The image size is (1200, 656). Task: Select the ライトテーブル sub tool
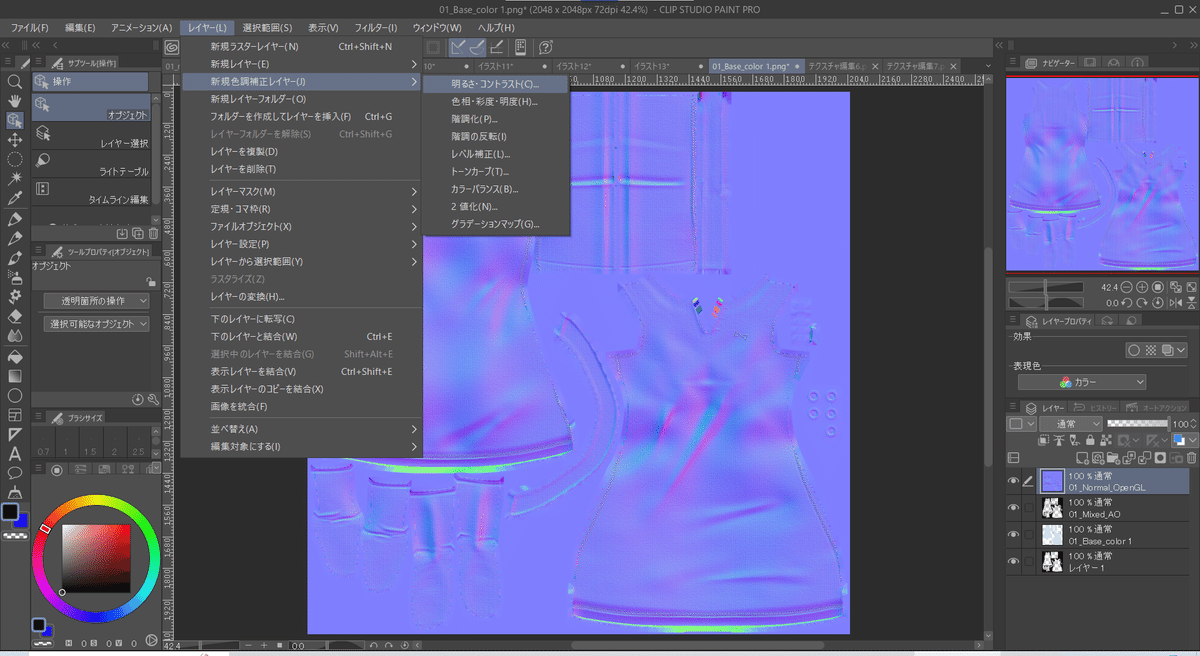point(91,163)
